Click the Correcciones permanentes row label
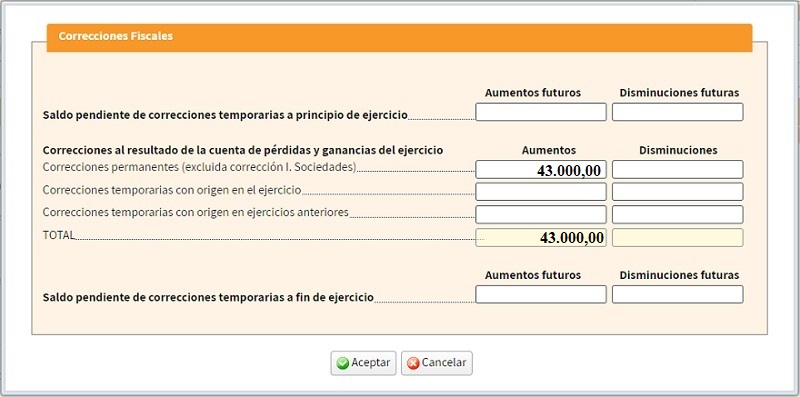 199,167
